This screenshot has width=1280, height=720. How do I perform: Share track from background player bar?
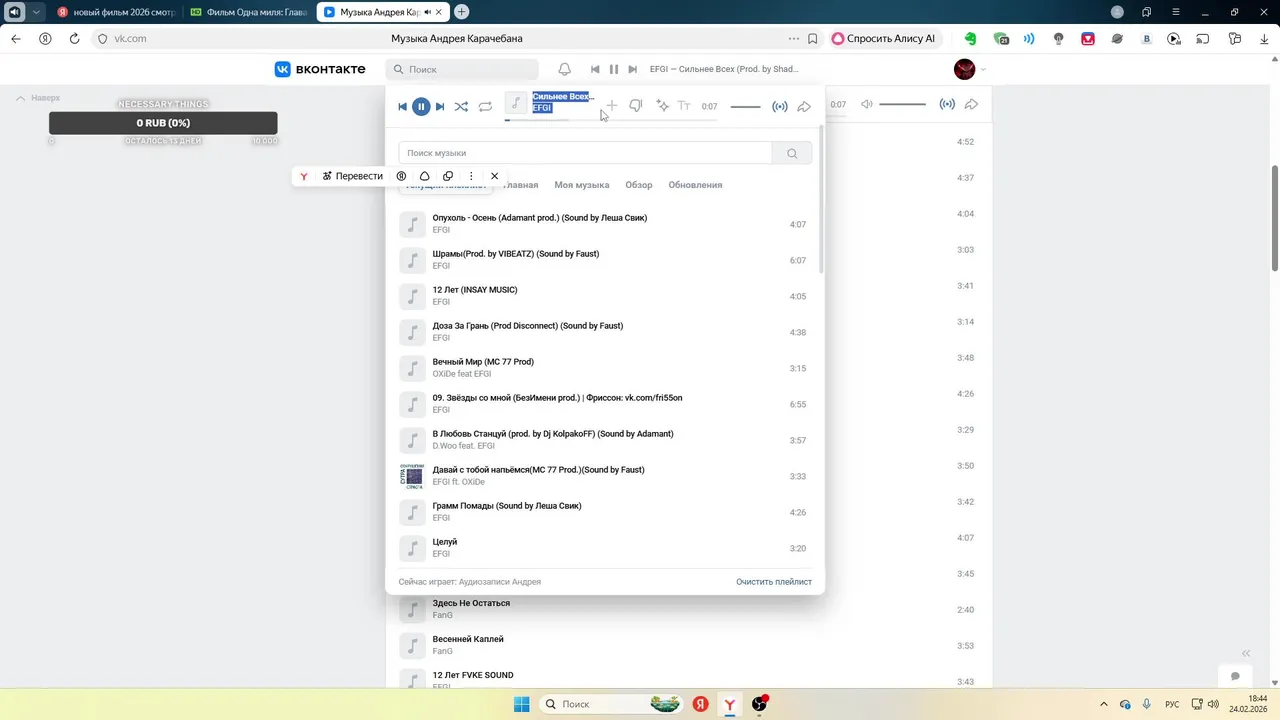pyautogui.click(x=971, y=105)
